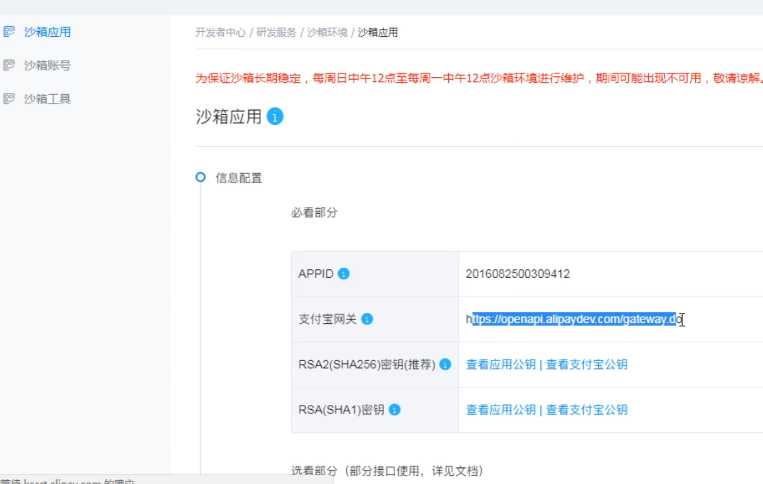This screenshot has height=484, width=763.
Task: Click the red maintenance notice text
Action: [479, 78]
